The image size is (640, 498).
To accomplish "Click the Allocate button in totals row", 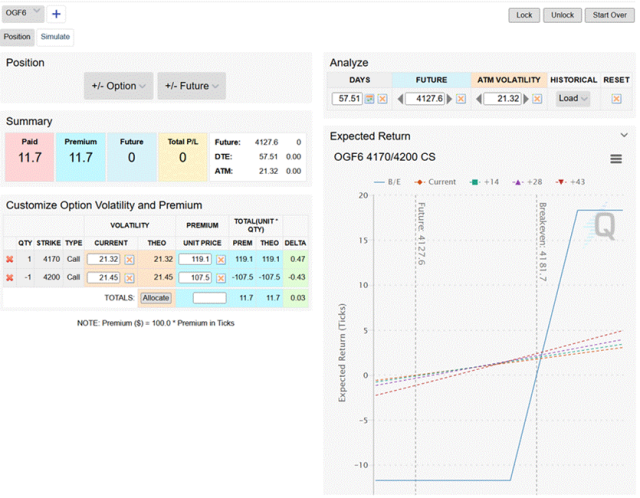I will [155, 298].
